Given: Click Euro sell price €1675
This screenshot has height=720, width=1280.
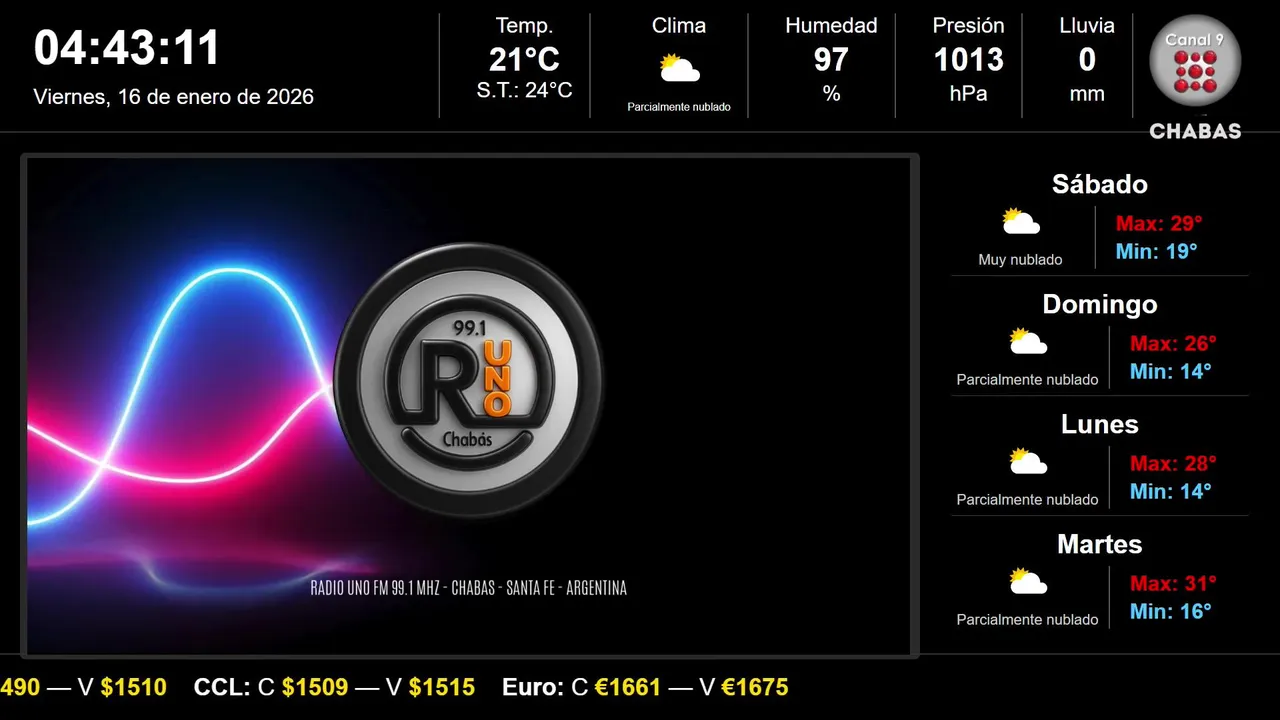Looking at the screenshot, I should [755, 687].
